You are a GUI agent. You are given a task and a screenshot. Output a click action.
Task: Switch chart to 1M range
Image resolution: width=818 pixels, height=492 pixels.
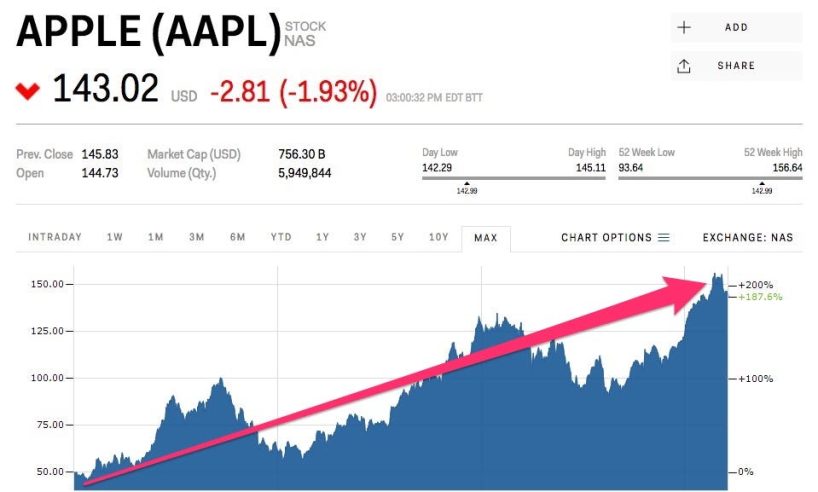point(156,238)
